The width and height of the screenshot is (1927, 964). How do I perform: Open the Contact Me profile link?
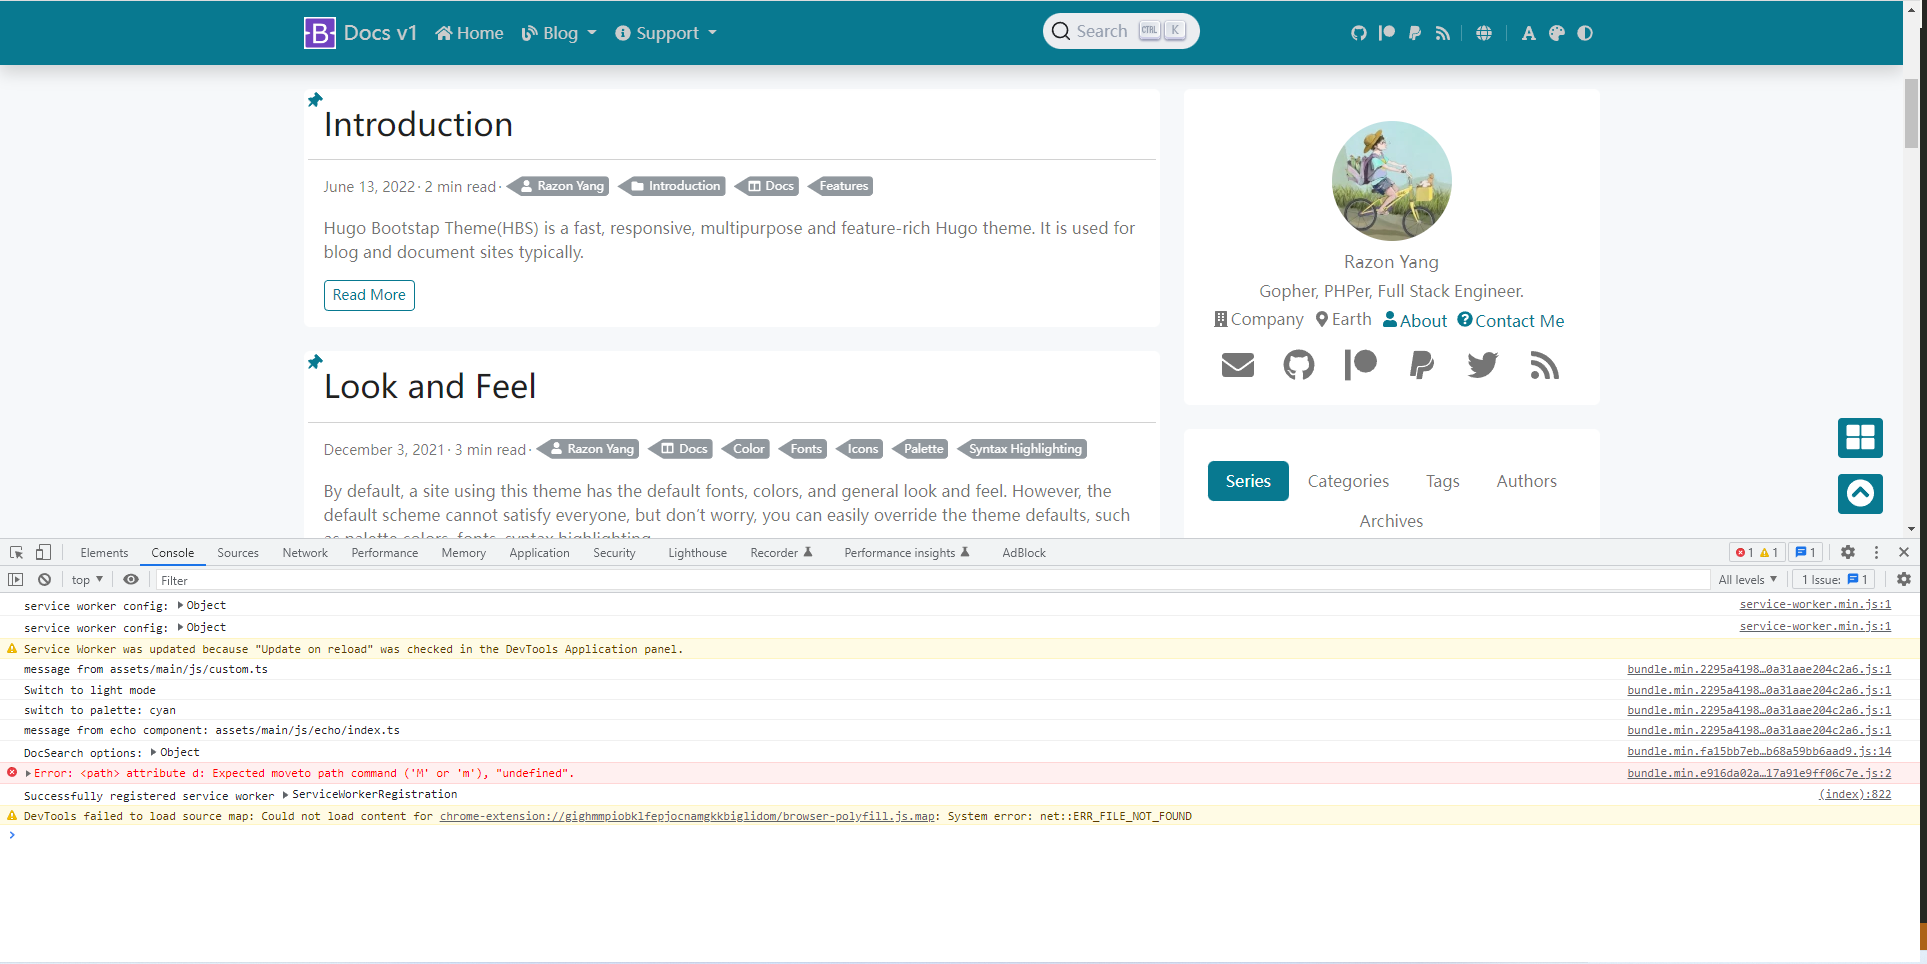1510,320
